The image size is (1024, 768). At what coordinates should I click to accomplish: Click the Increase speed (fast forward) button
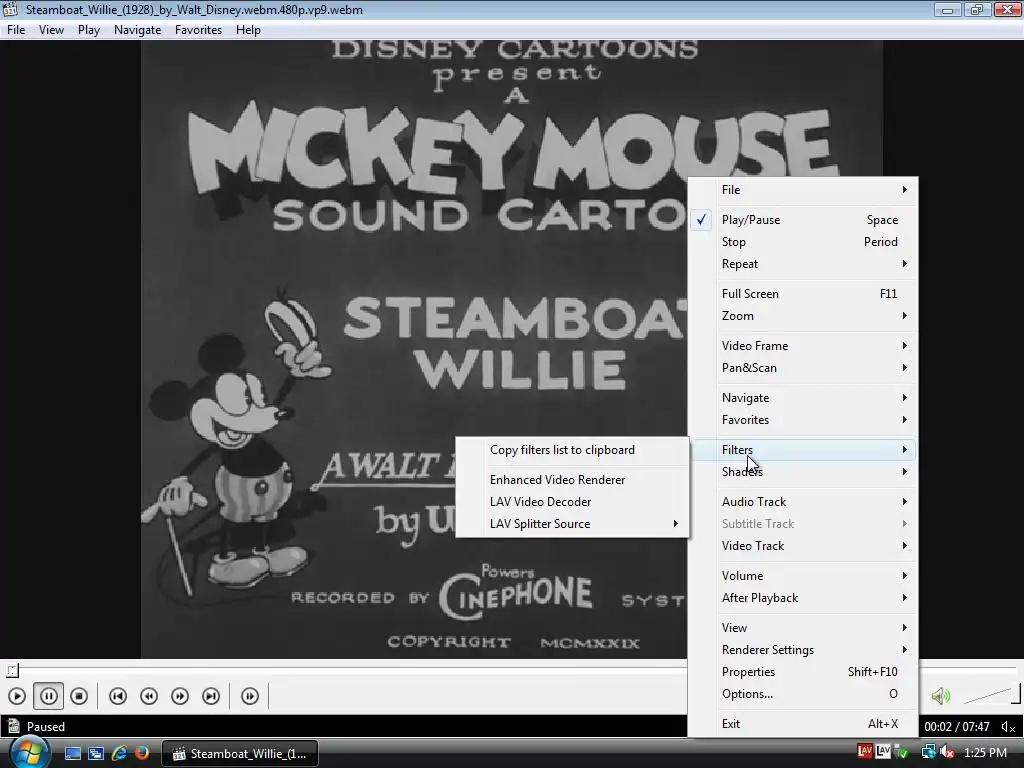coord(180,696)
